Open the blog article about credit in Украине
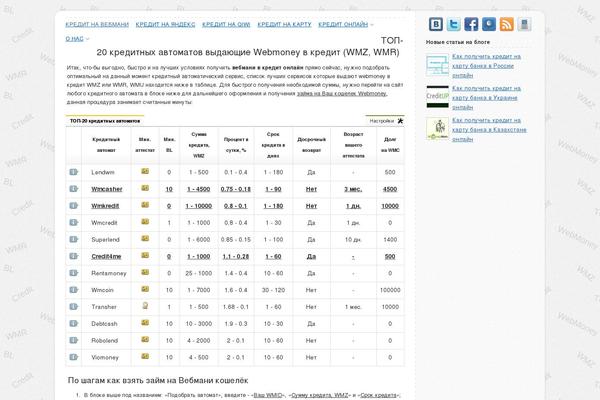Screen dimensions: 600x400 tap(486, 98)
